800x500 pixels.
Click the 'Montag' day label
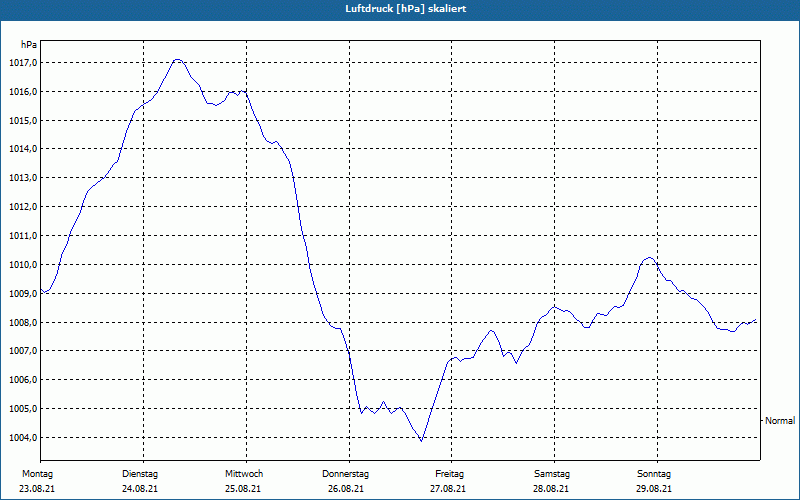37,474
